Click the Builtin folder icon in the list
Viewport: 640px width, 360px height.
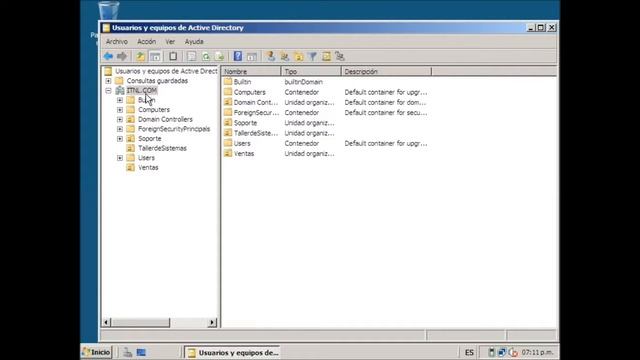coord(228,82)
